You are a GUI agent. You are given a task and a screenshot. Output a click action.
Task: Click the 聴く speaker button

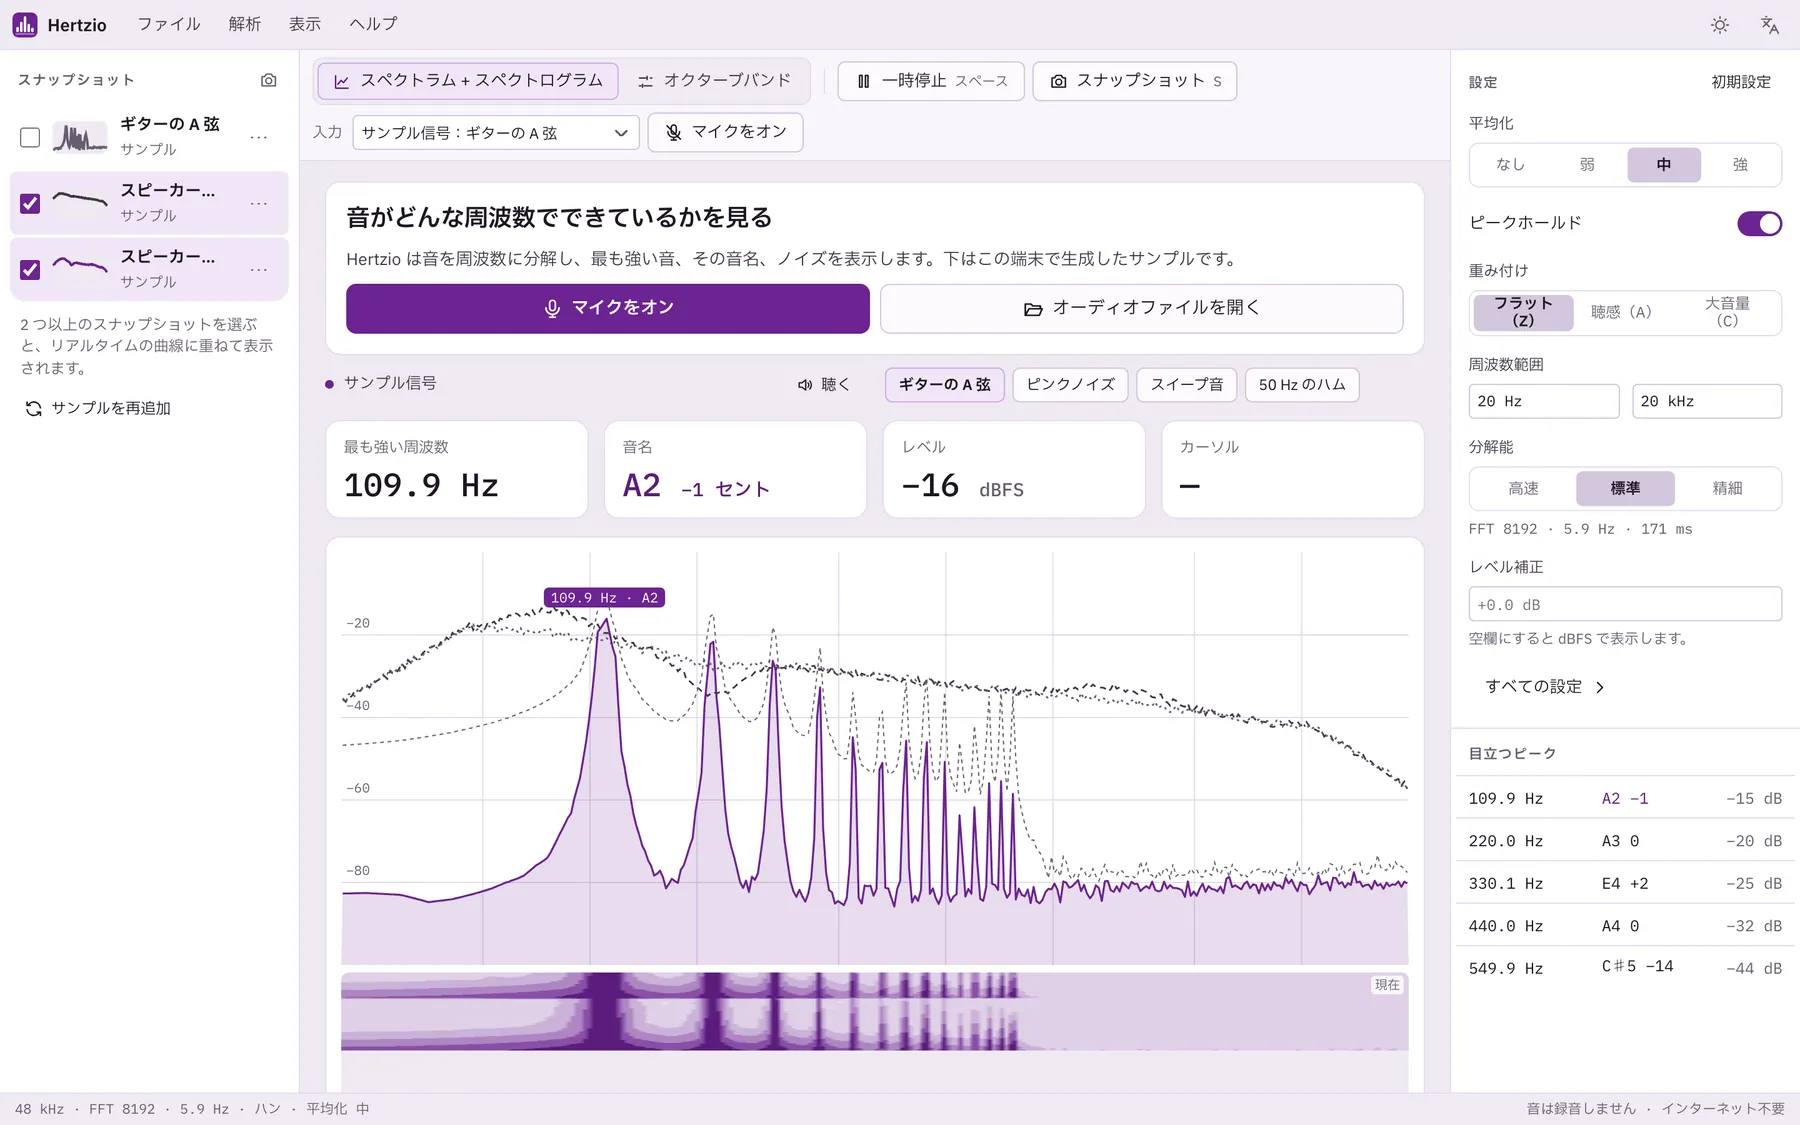click(823, 385)
